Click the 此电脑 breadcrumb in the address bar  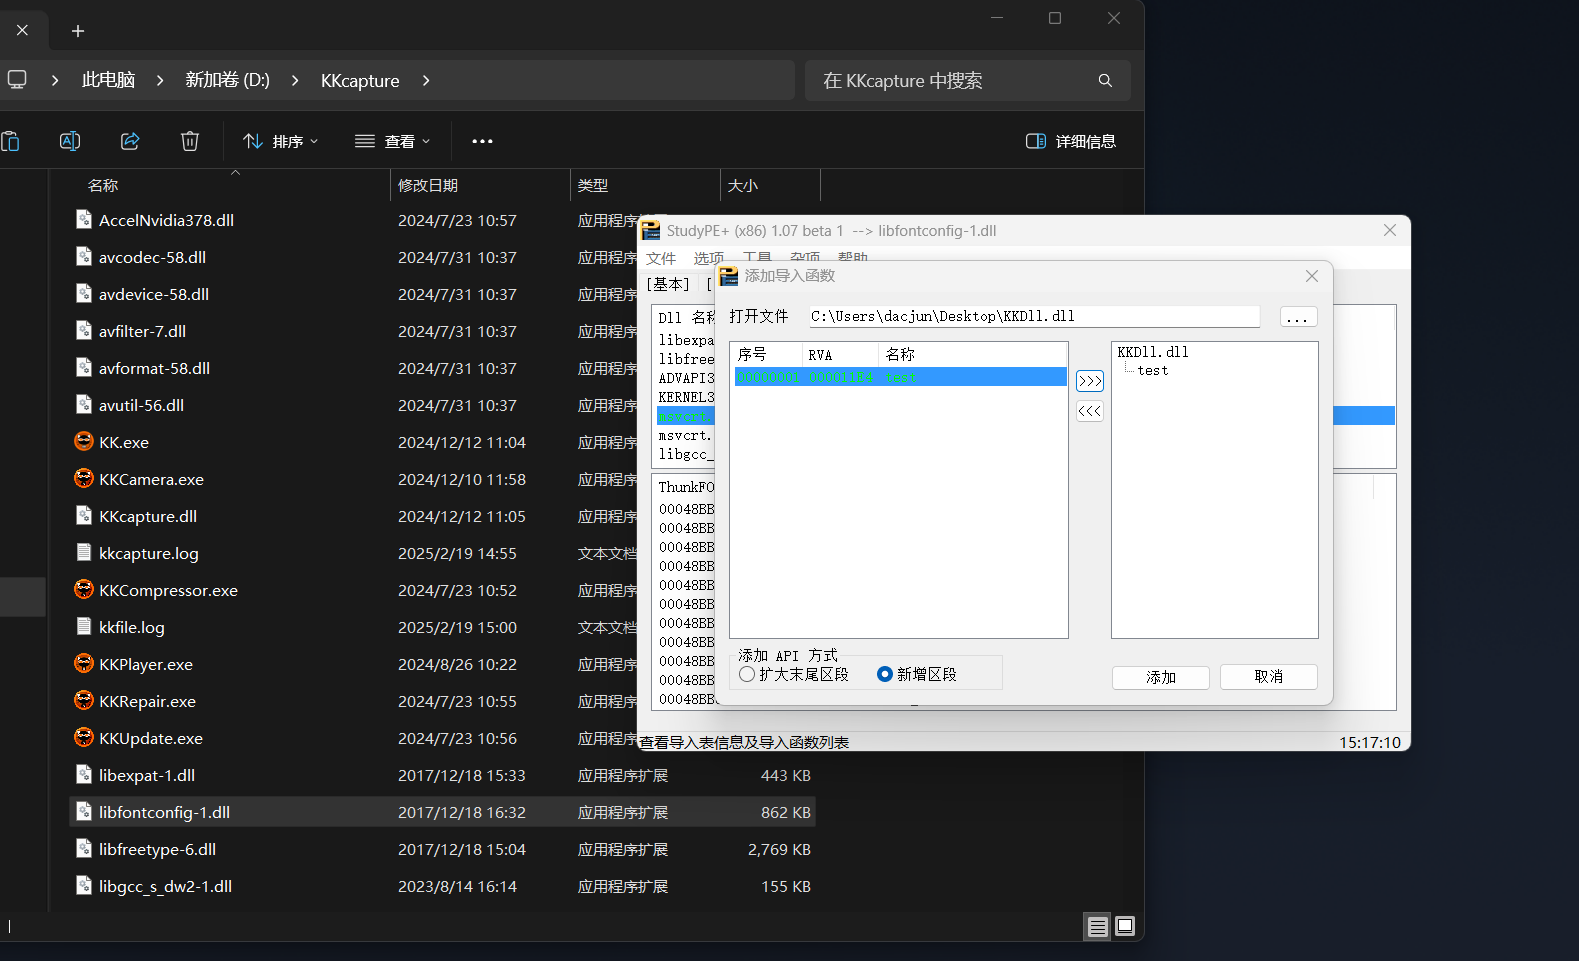point(108,80)
